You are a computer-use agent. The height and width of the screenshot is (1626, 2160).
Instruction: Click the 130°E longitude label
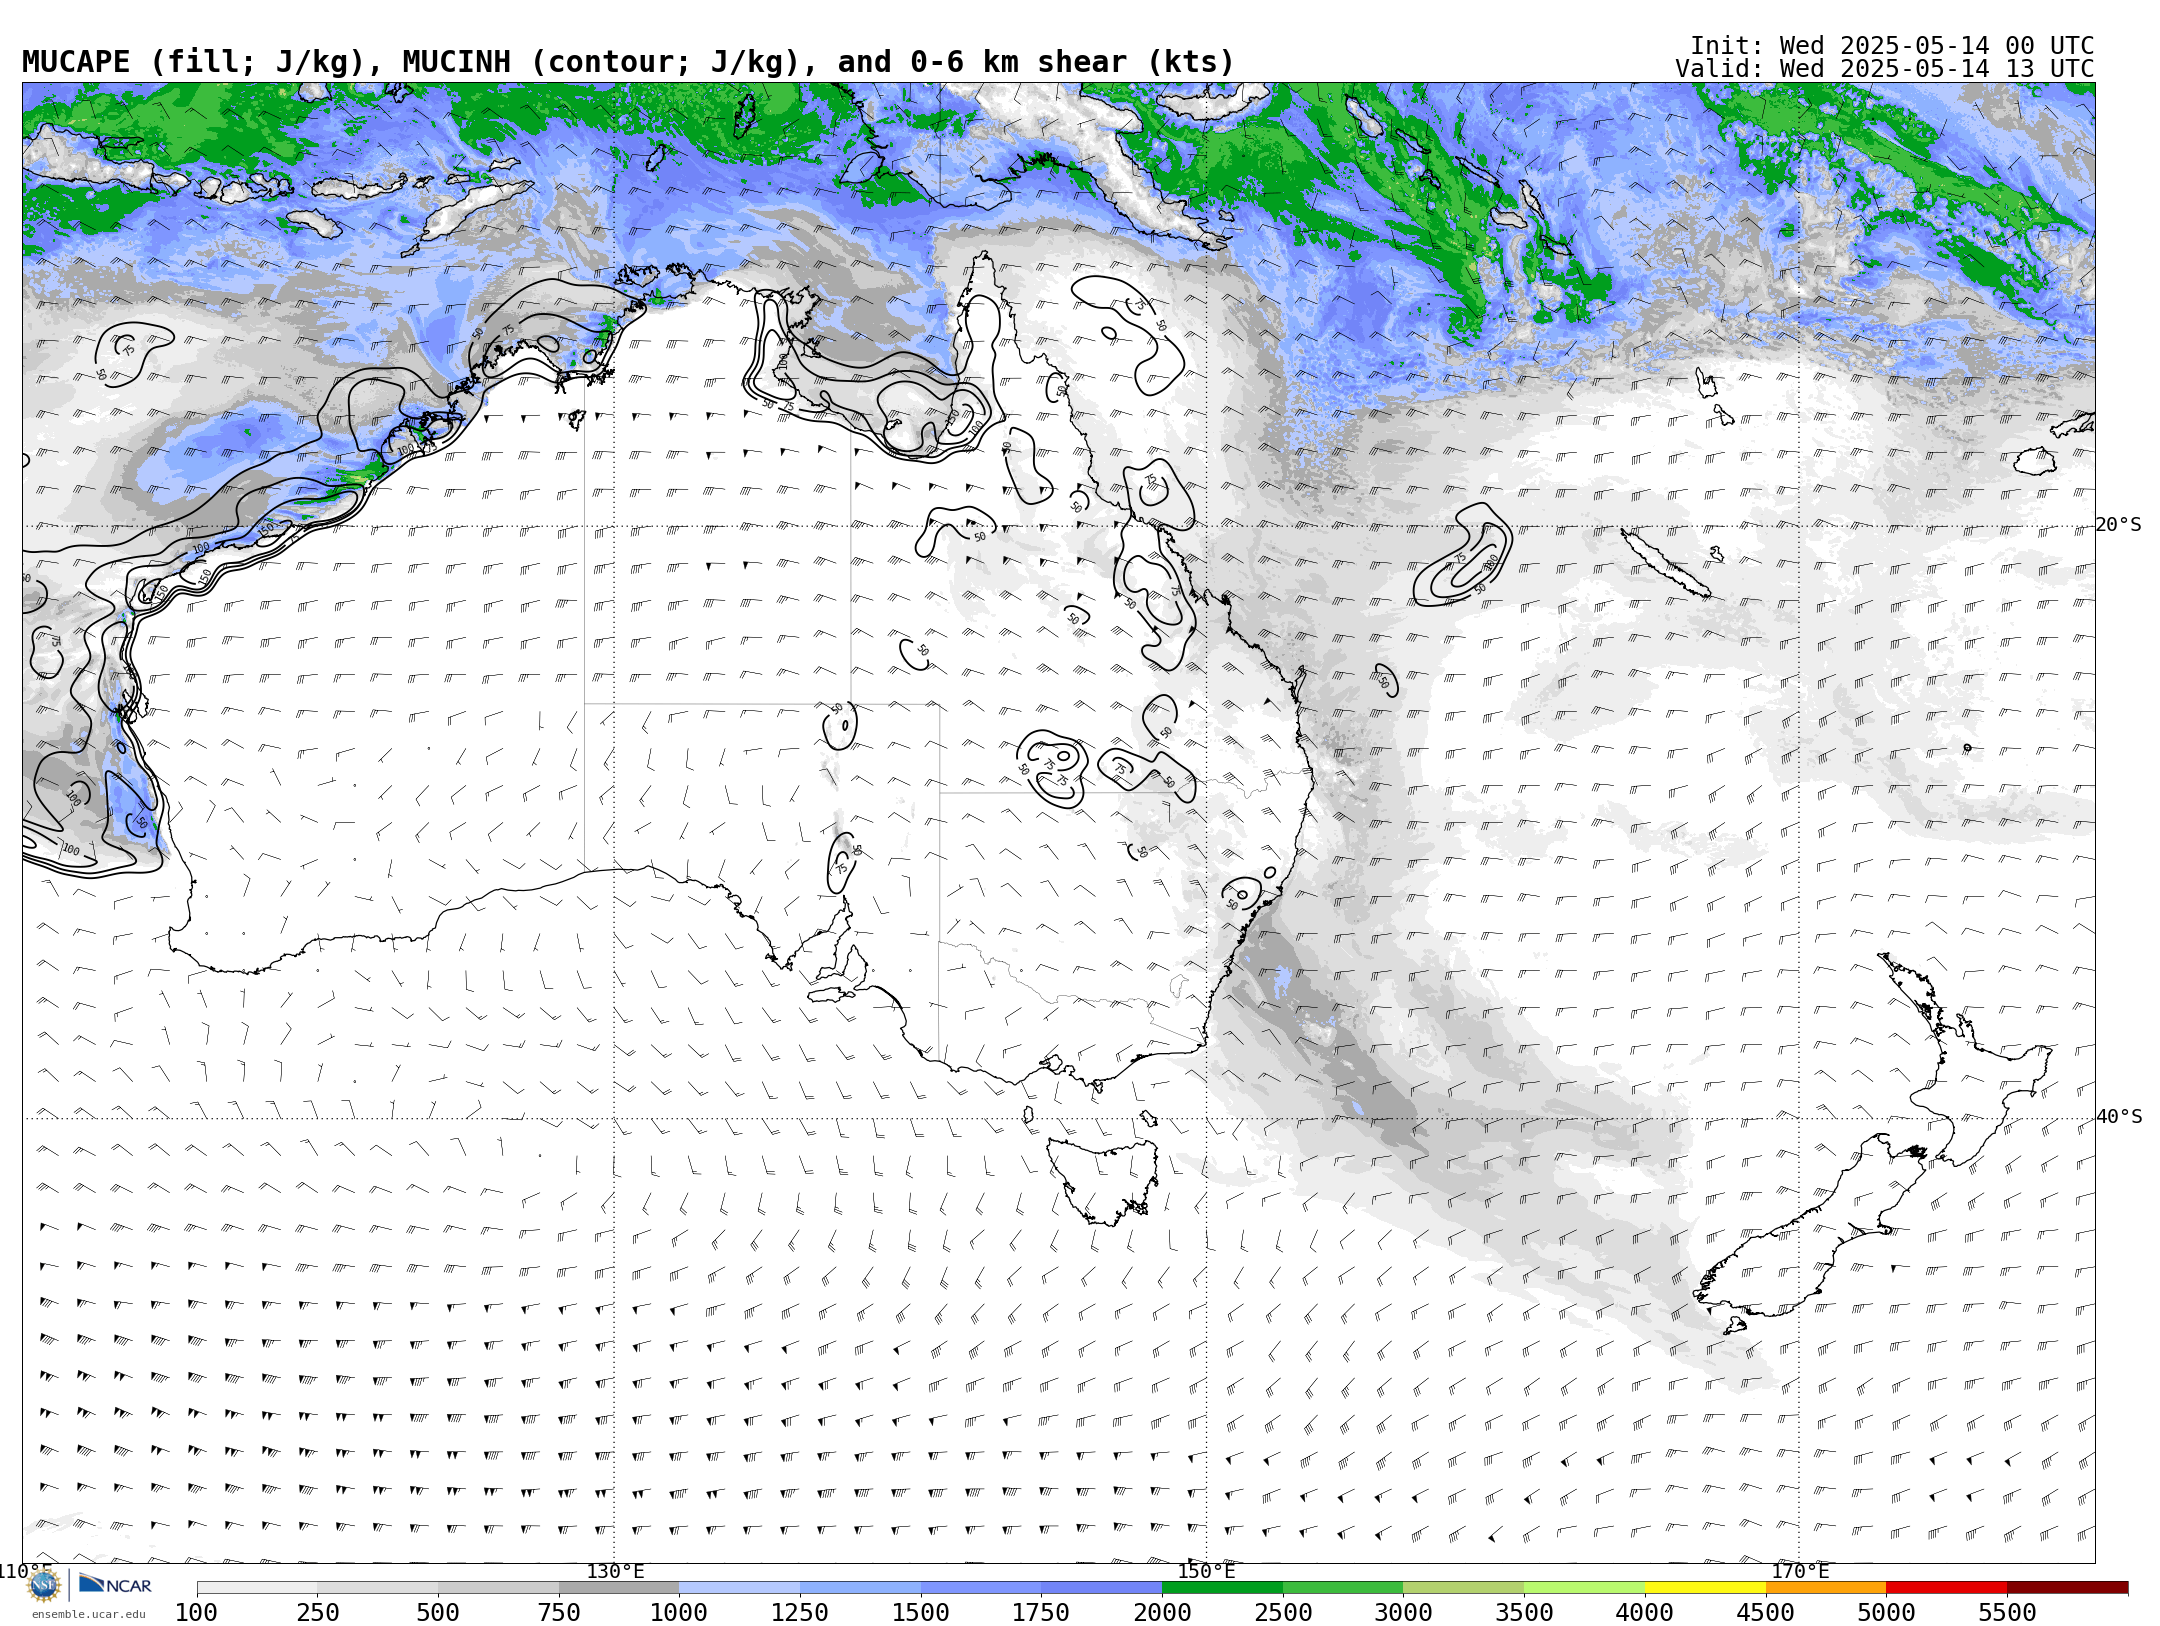coord(615,1572)
